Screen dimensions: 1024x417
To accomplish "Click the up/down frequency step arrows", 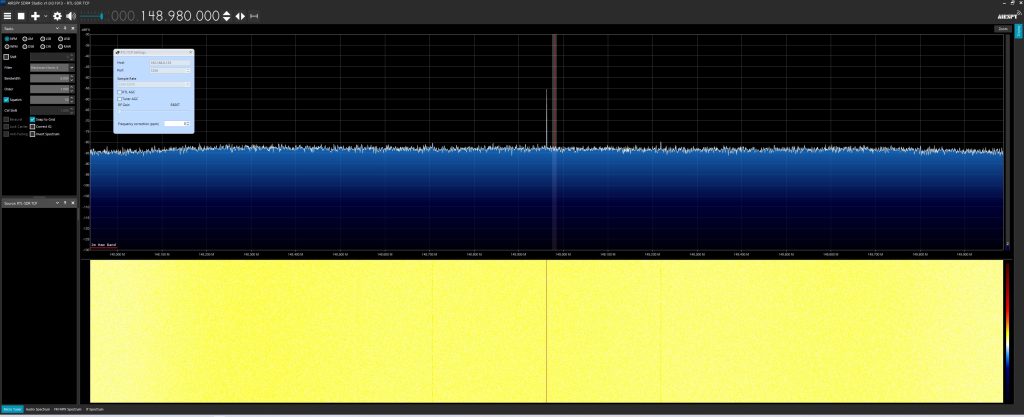I will coord(227,16).
